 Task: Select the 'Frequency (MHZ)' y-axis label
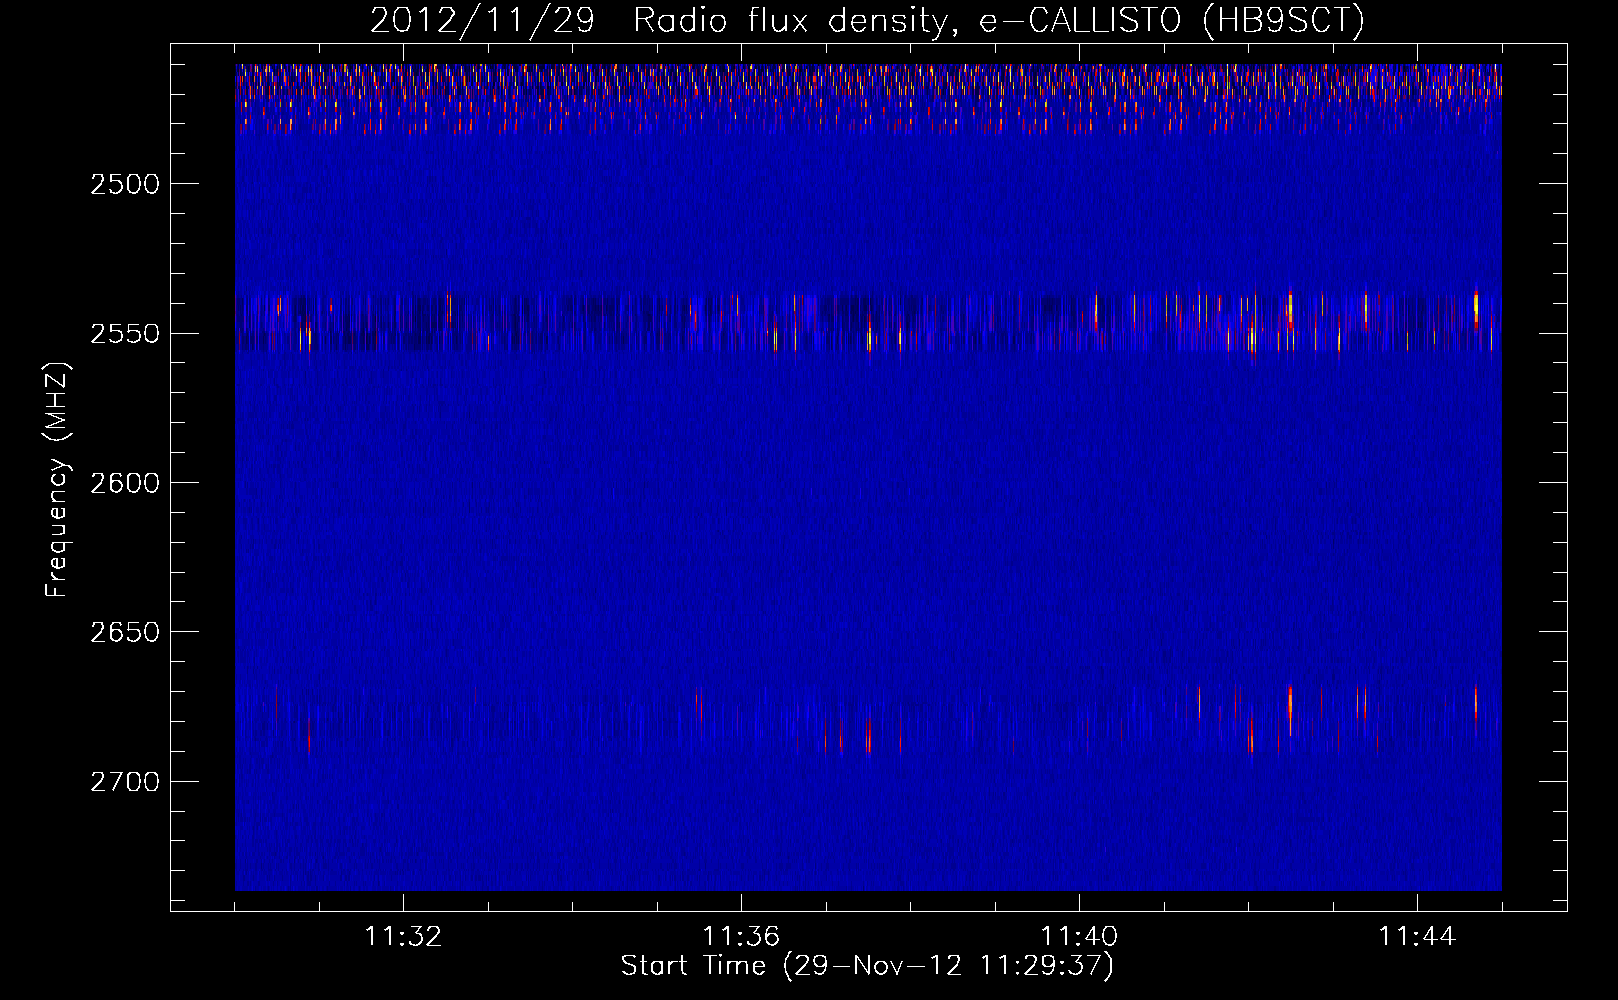coord(58,481)
